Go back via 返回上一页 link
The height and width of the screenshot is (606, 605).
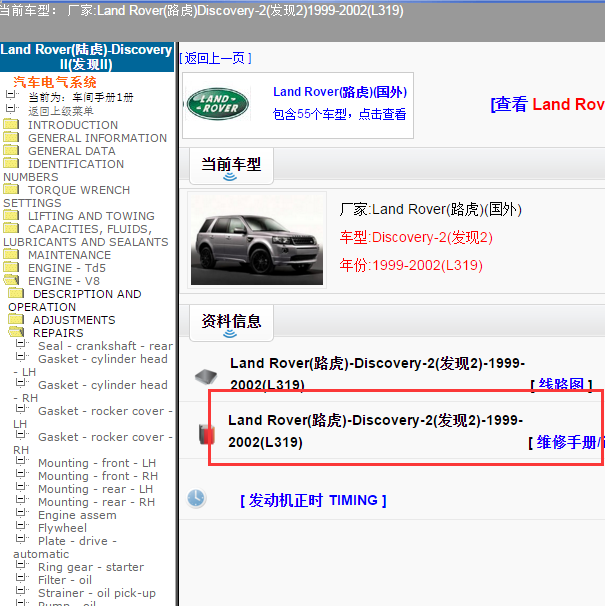click(x=216, y=58)
